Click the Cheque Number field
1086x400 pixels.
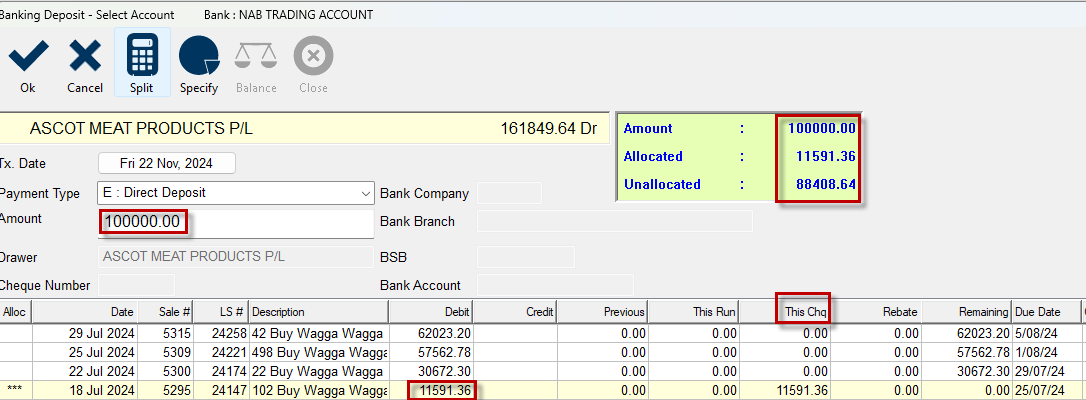click(x=136, y=285)
